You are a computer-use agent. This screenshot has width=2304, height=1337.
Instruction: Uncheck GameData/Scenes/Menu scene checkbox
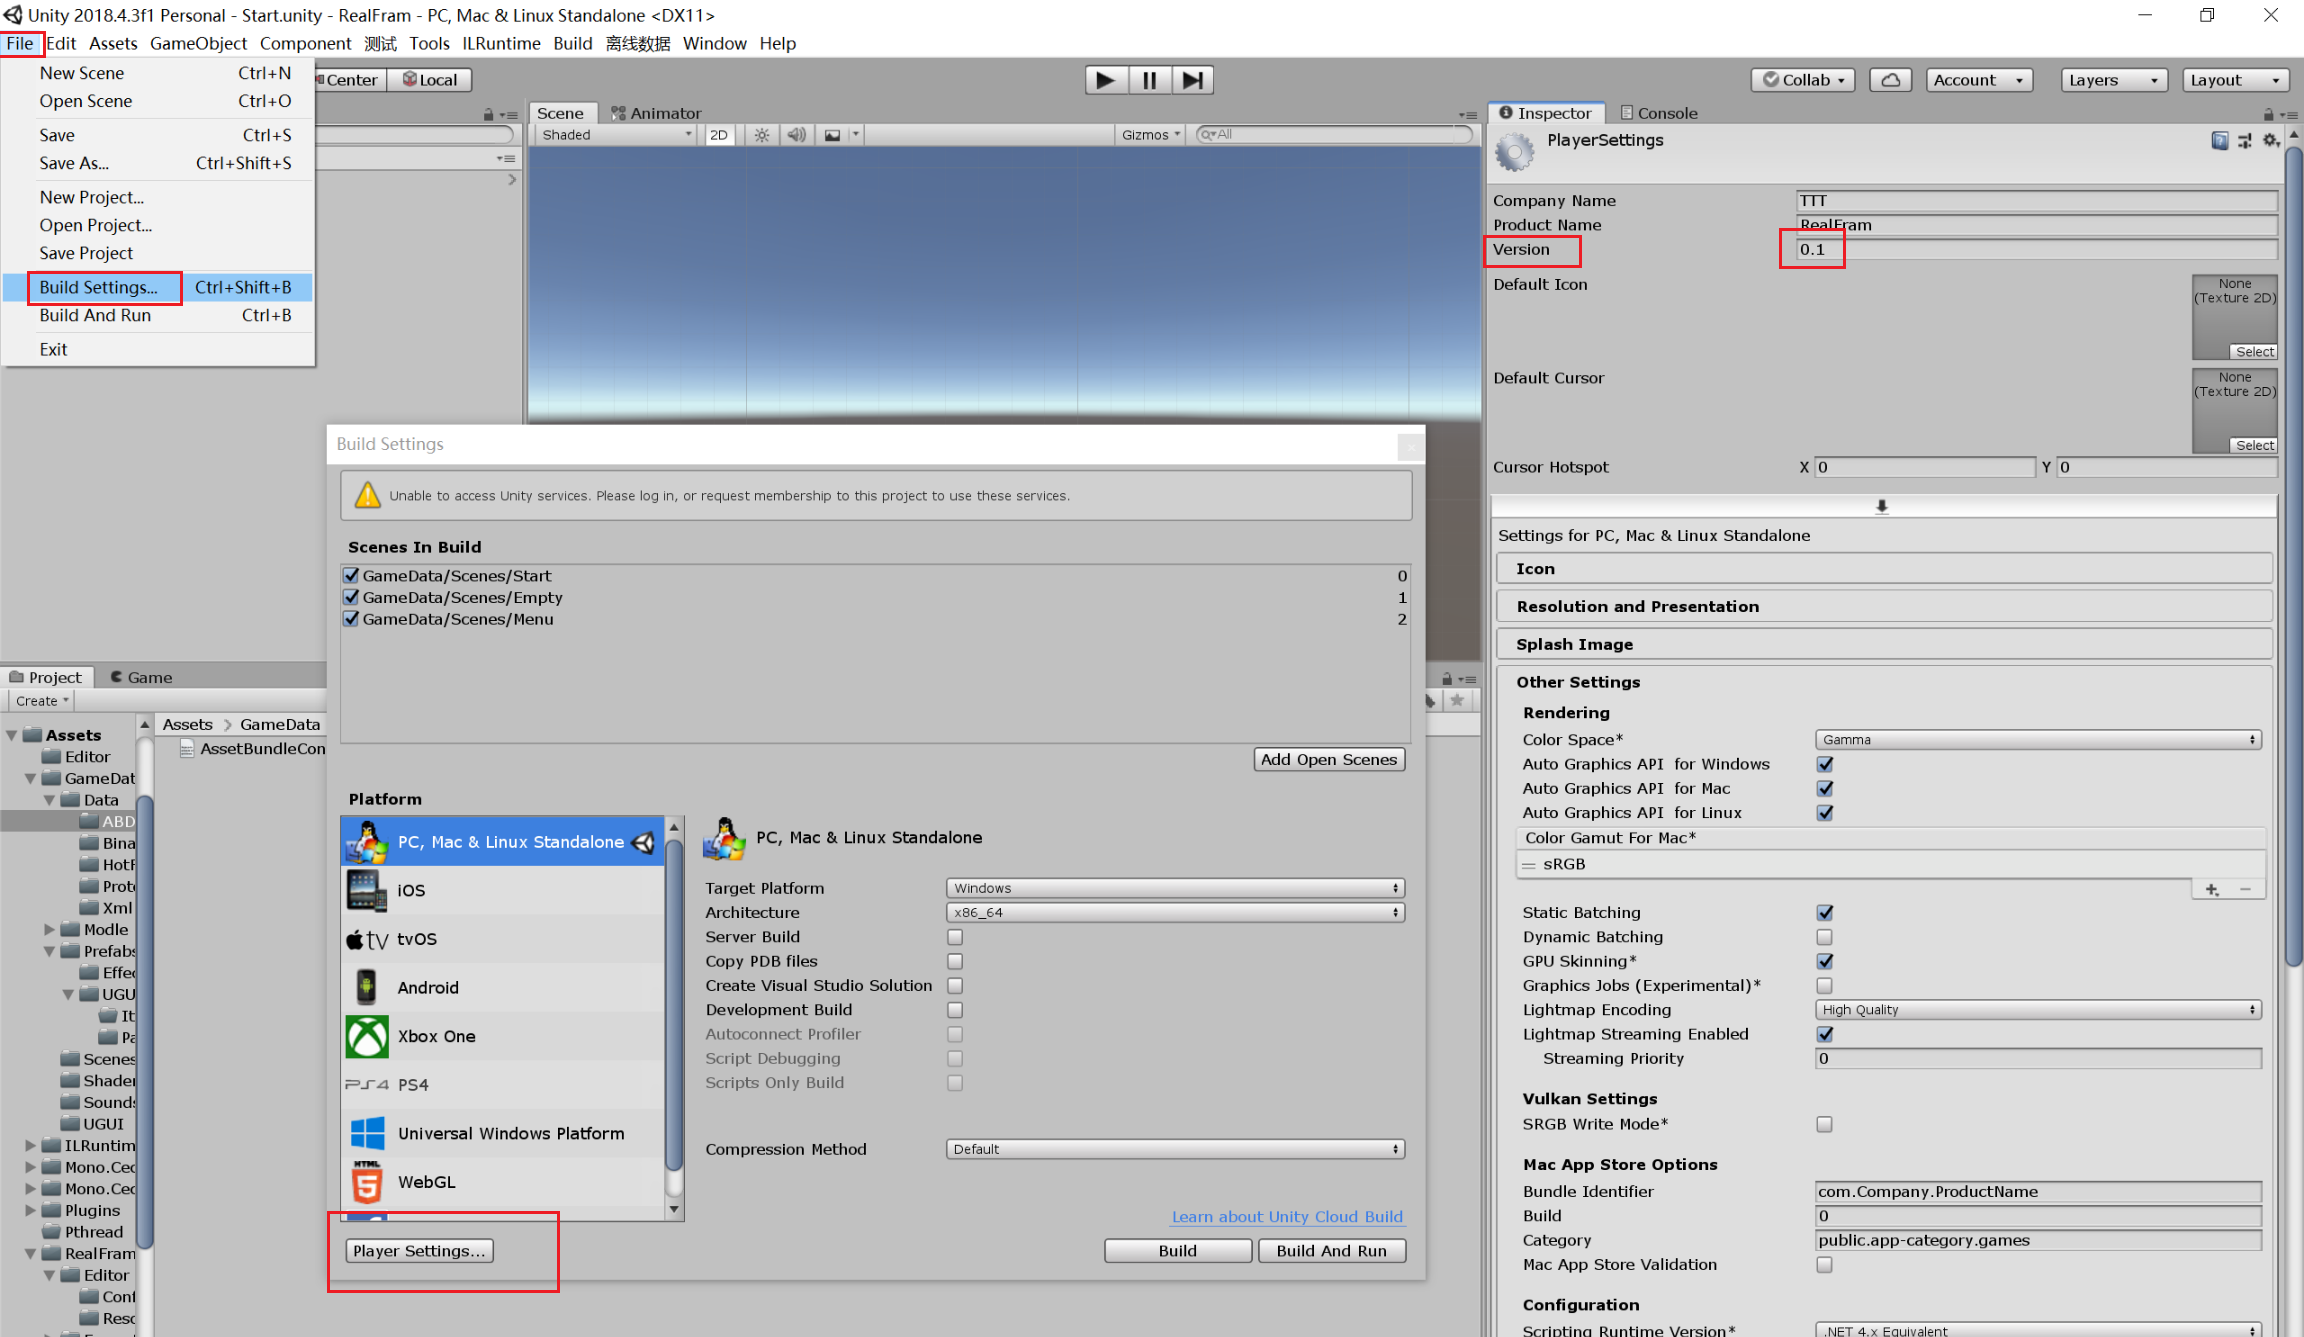click(x=351, y=619)
